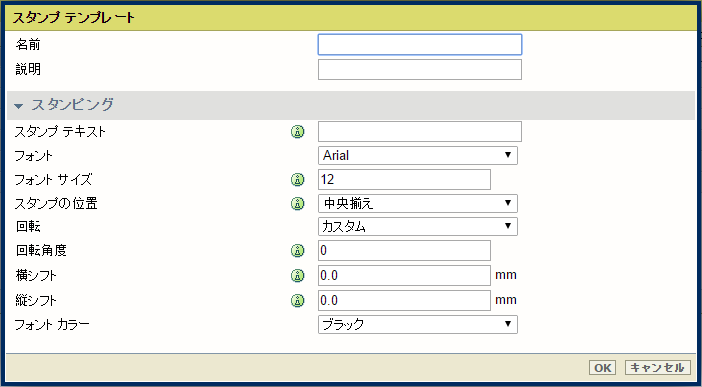Click the 回転角度 field containing 0

[404, 250]
